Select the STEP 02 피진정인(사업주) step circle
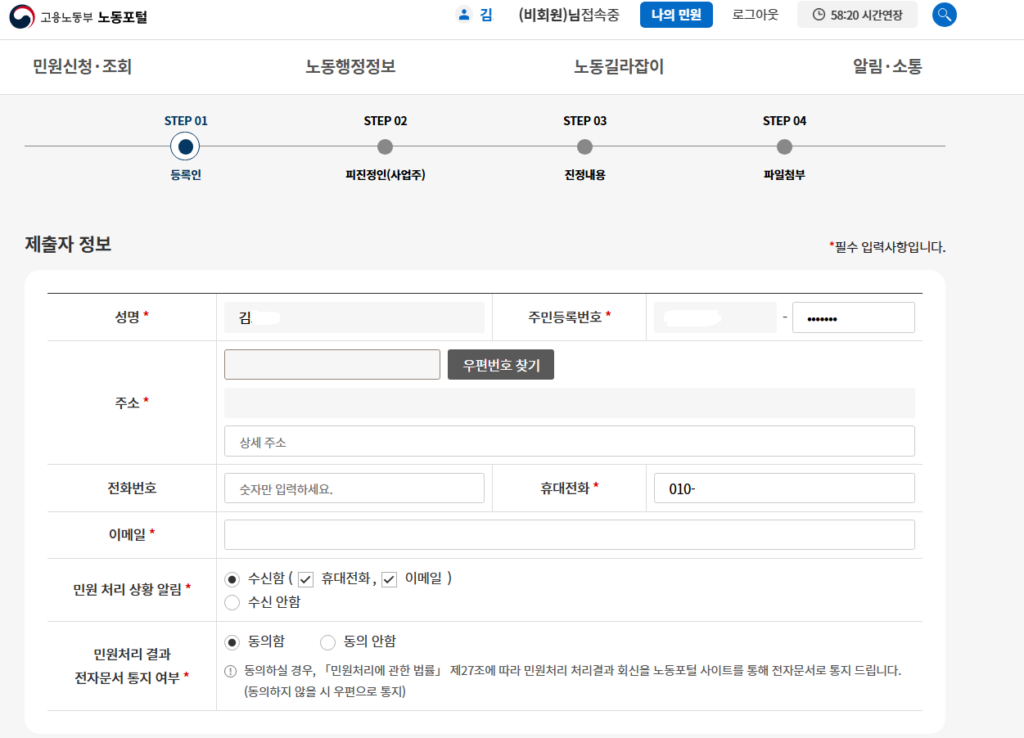 point(384,145)
